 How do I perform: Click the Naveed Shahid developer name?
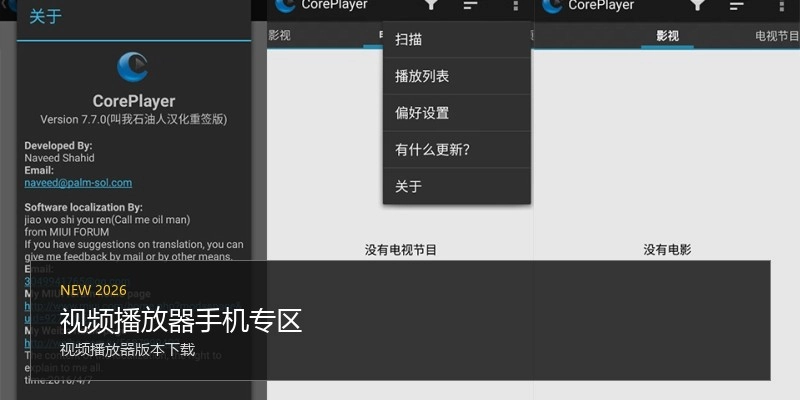(x=59, y=158)
